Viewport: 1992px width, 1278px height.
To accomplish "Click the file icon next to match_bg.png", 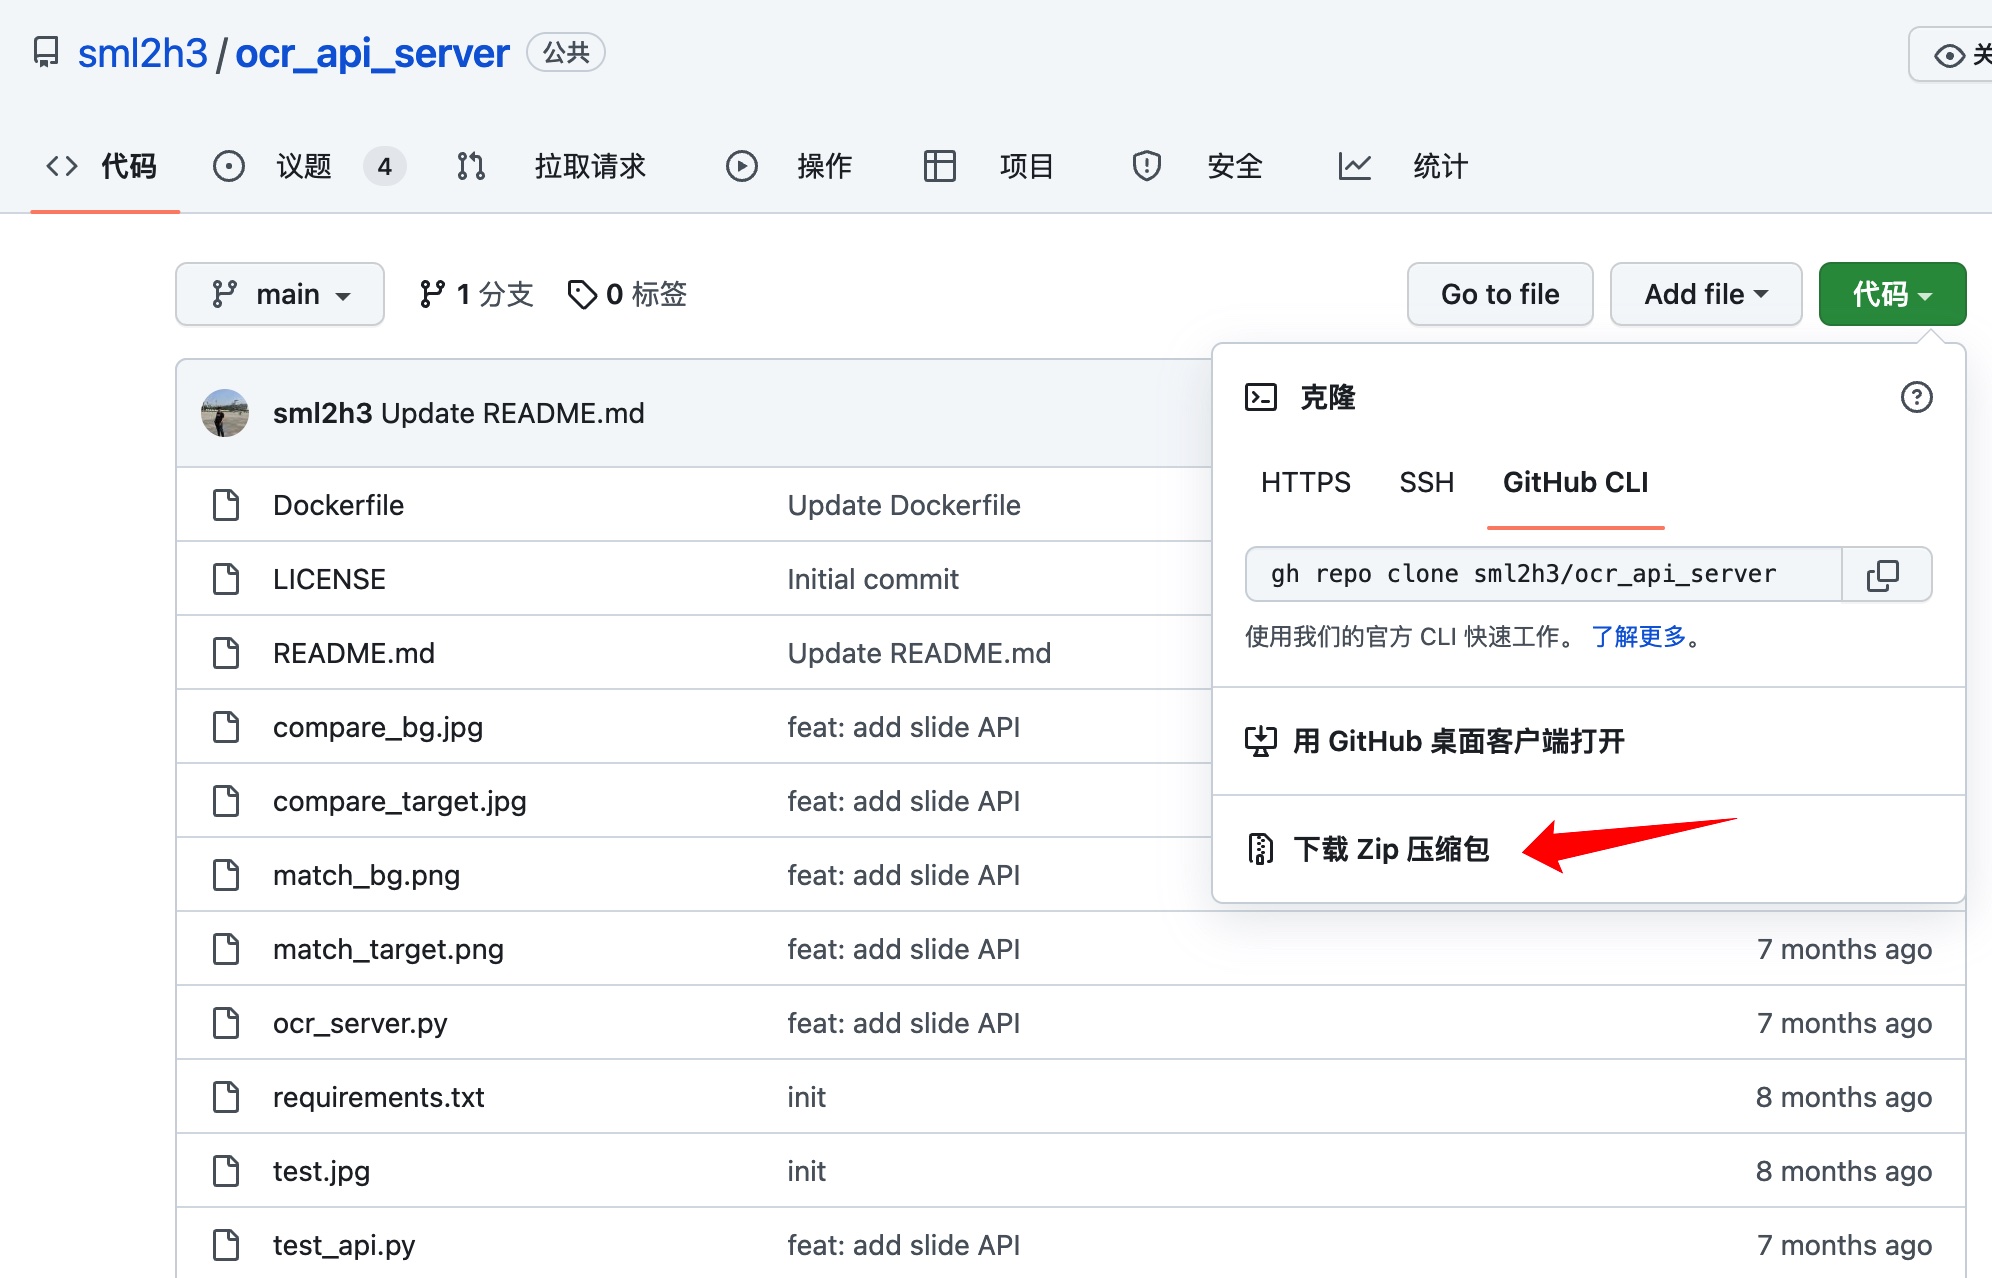I will 226,875.
